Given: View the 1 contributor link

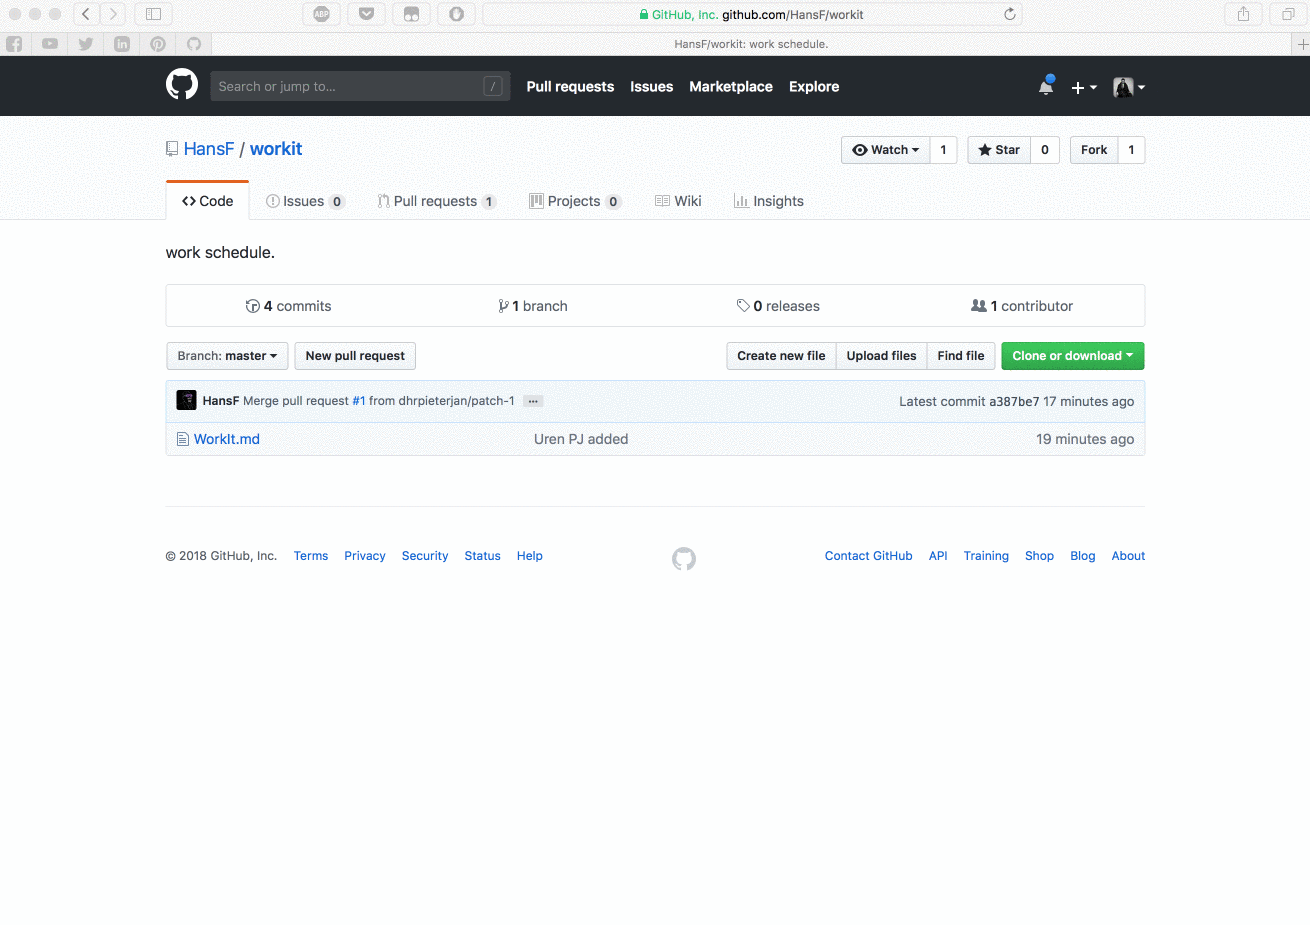Looking at the screenshot, I should pos(1022,306).
